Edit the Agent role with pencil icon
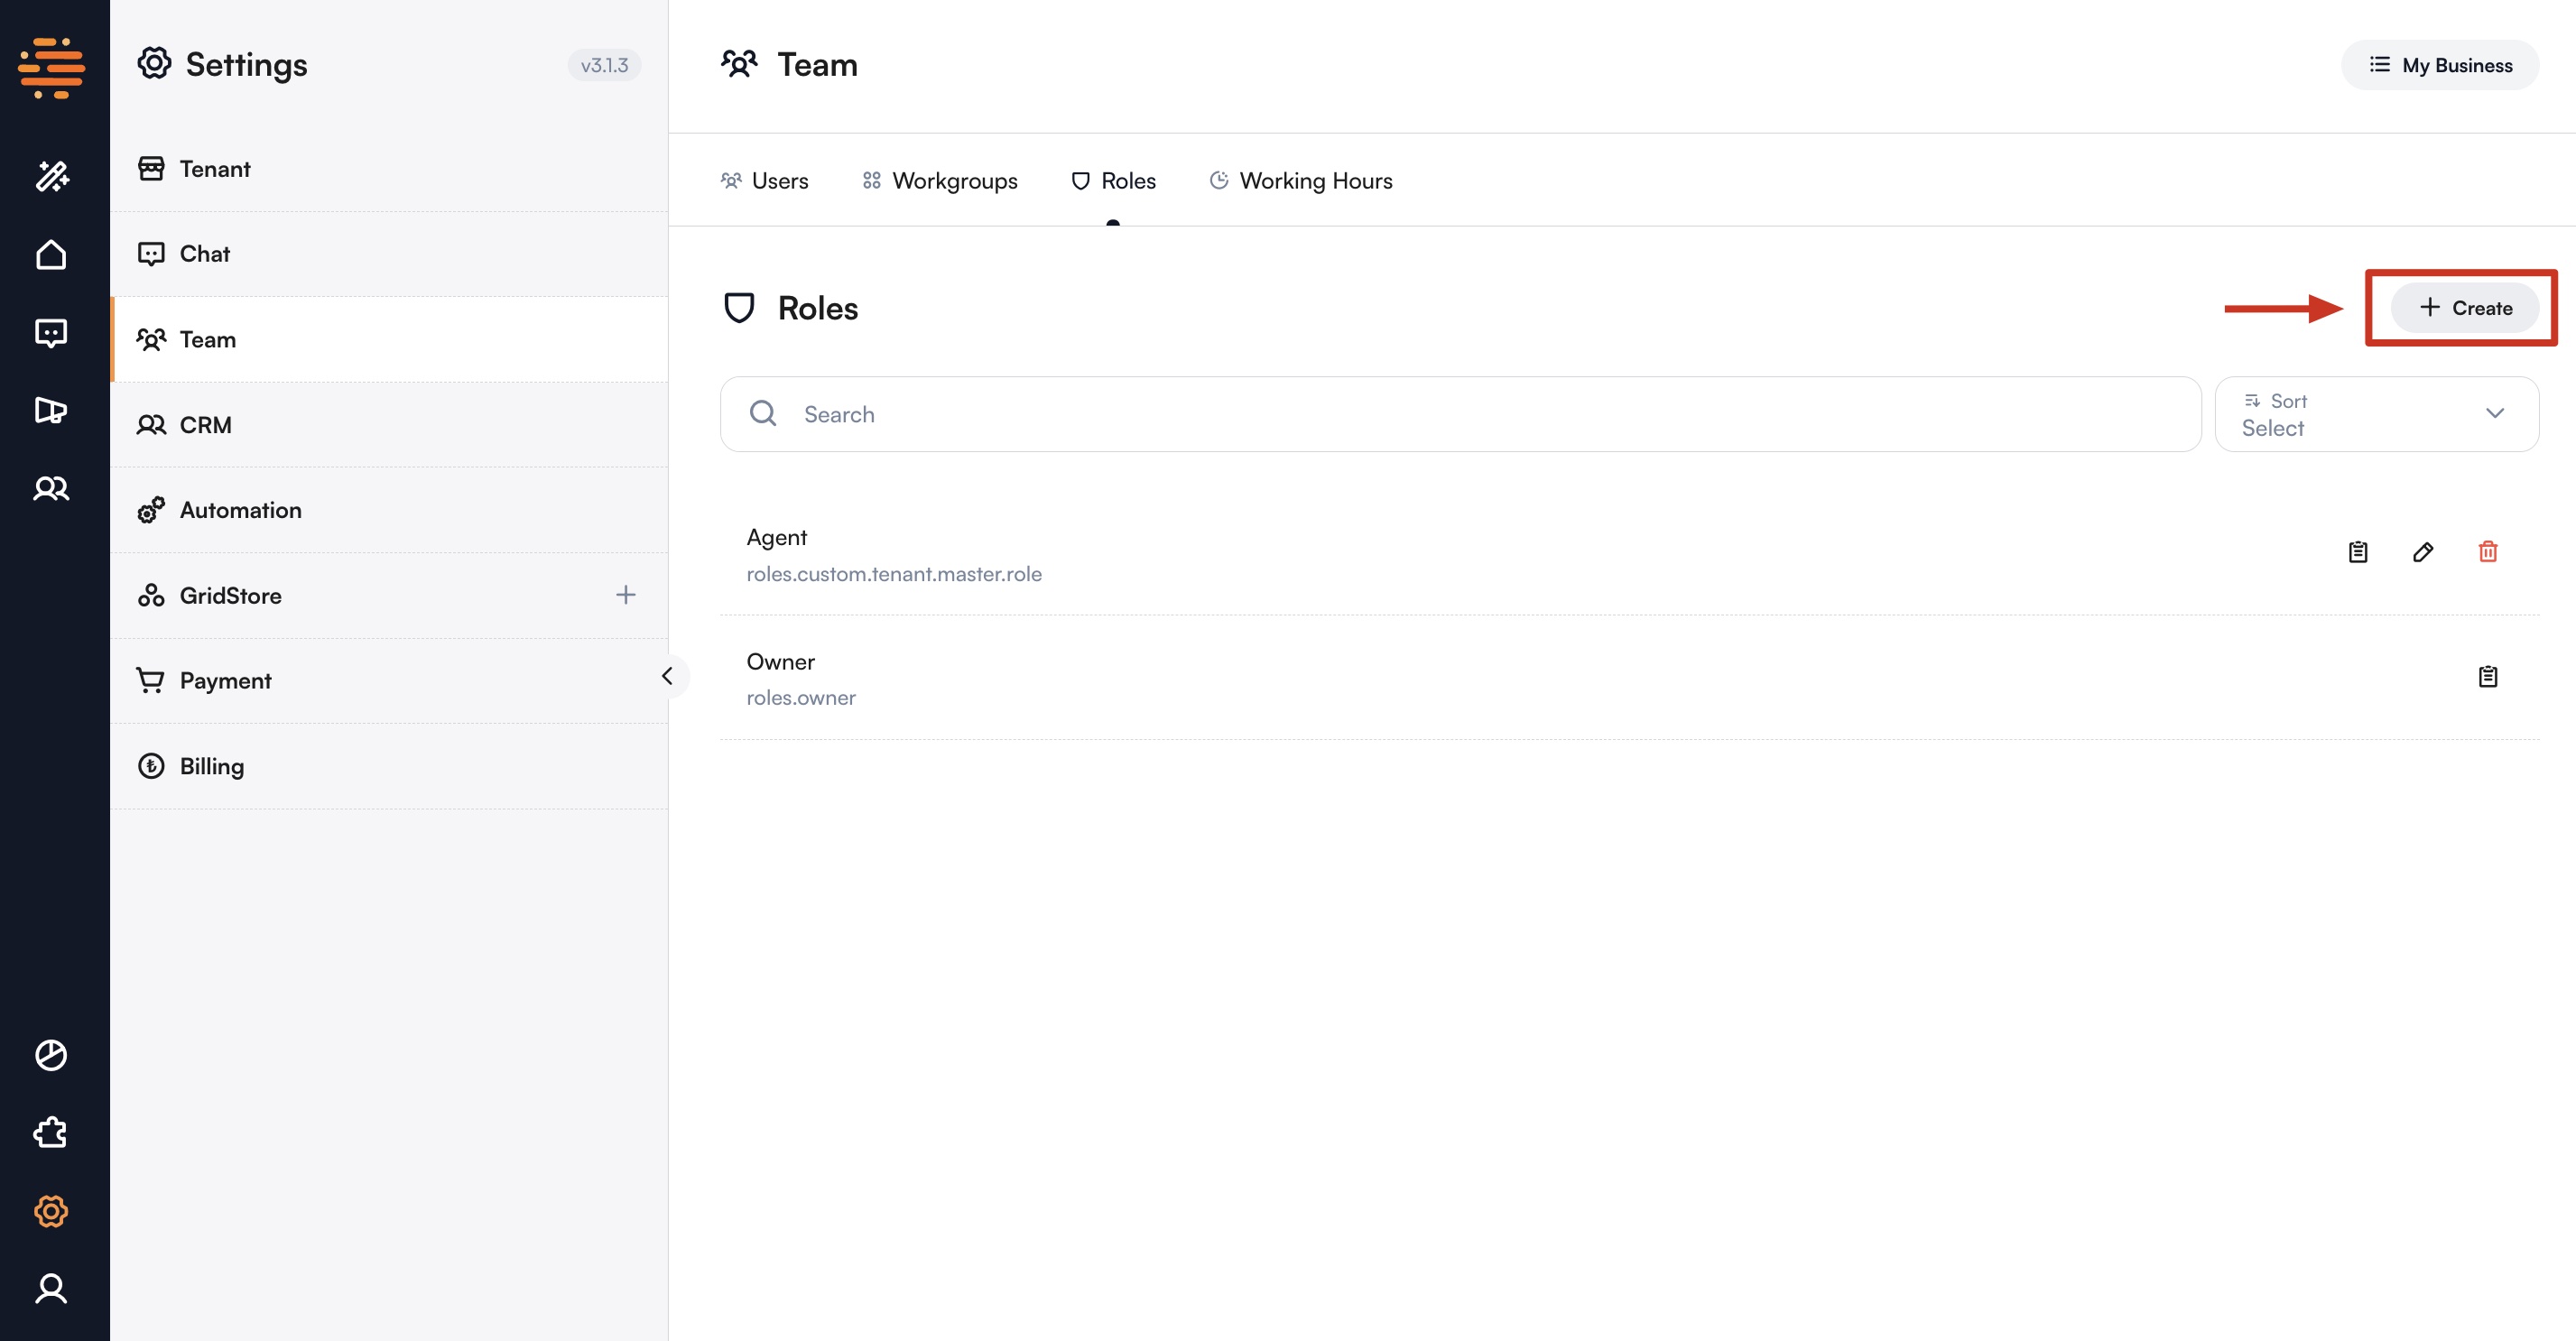2576x1341 pixels. [x=2422, y=551]
